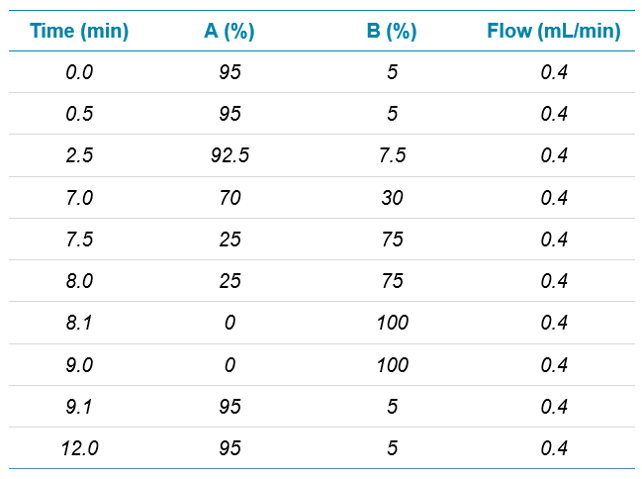The image size is (642, 479).
Task: Click the 30 value in column B
Action: (391, 198)
